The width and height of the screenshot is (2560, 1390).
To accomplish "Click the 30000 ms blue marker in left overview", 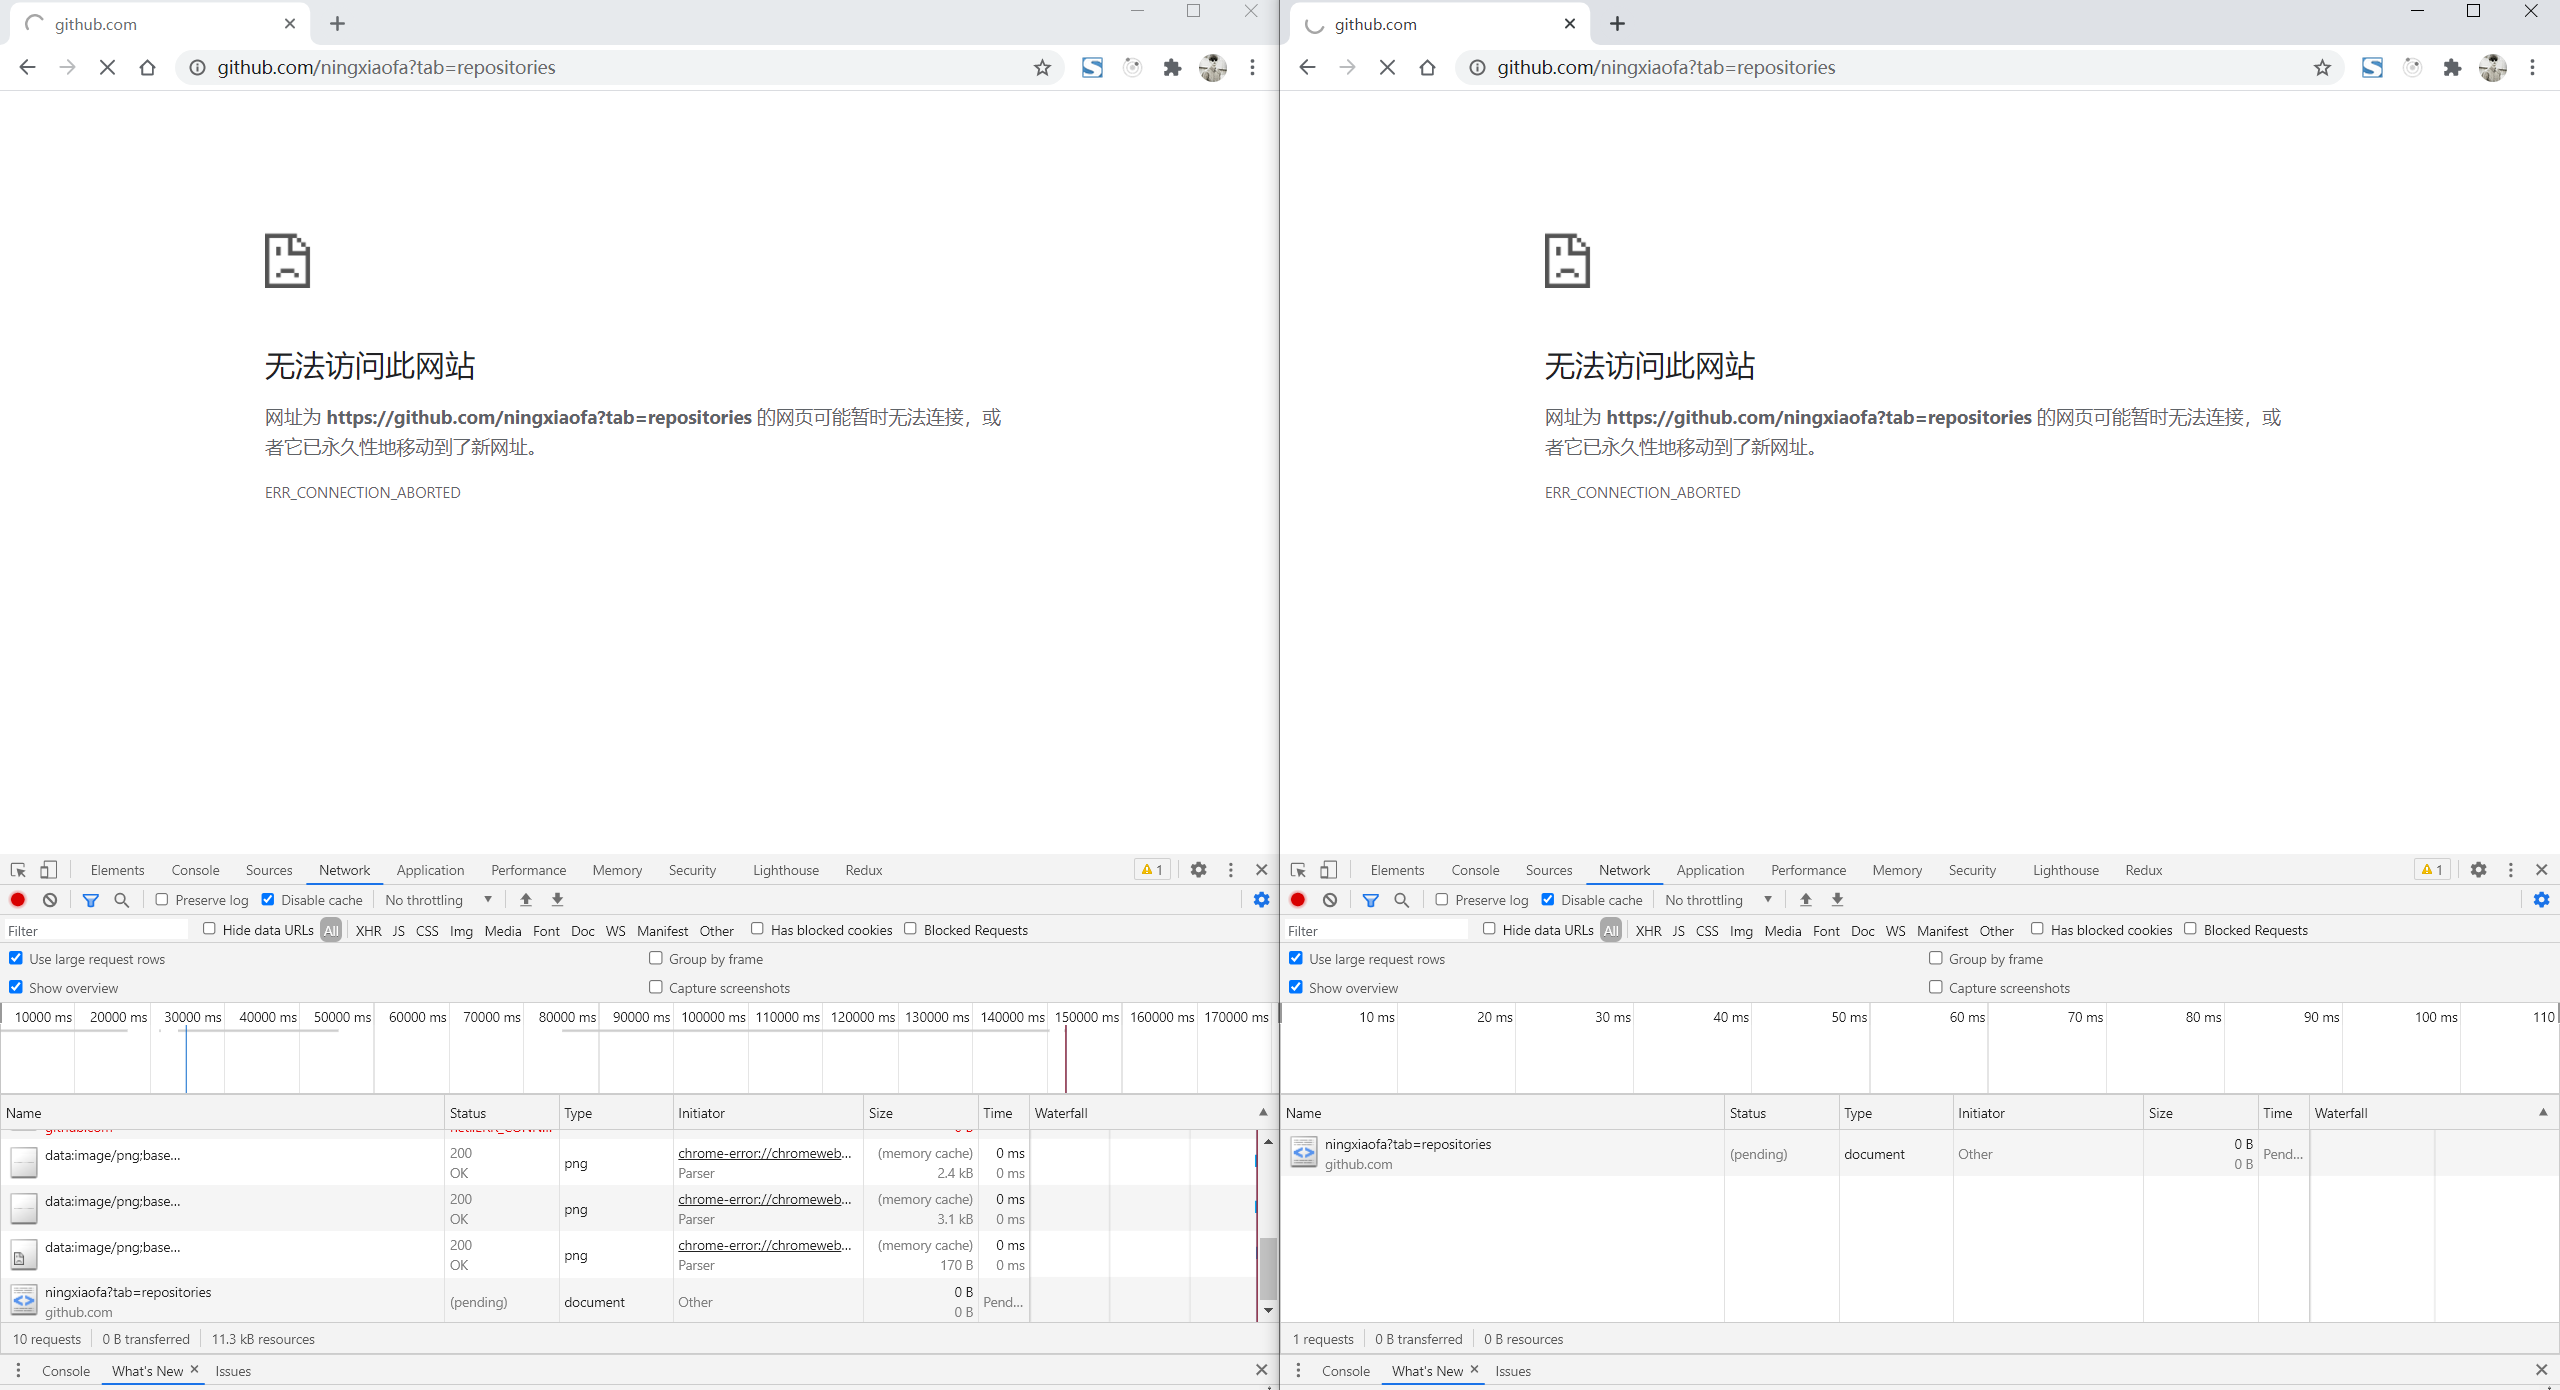I will pyautogui.click(x=186, y=1060).
